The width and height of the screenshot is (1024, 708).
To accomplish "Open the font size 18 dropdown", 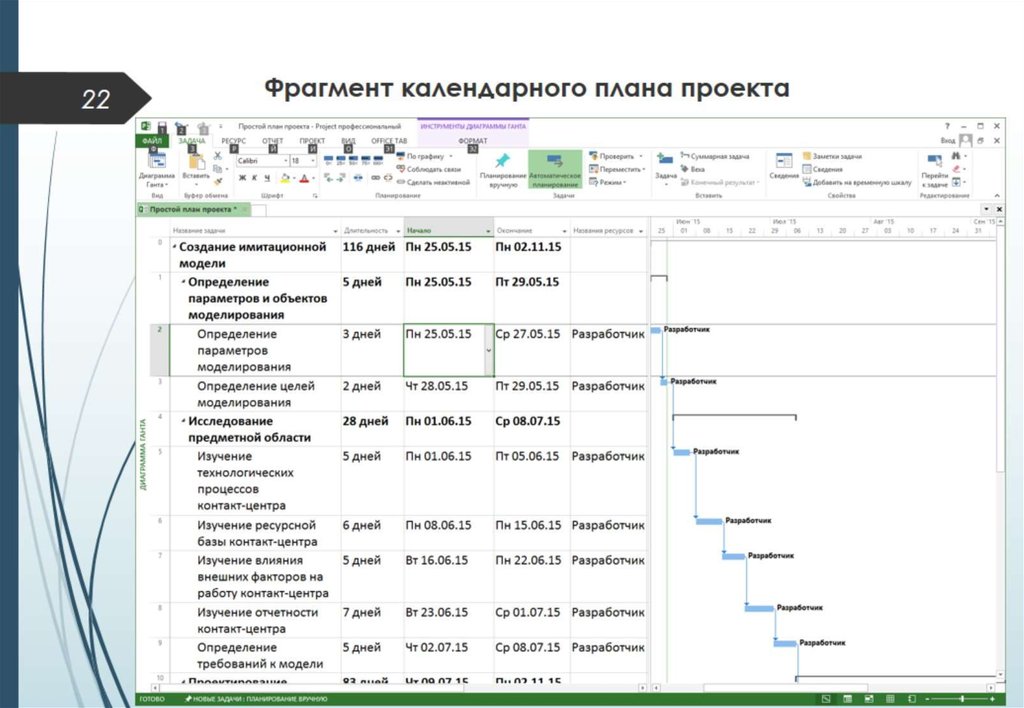I will click(x=313, y=160).
